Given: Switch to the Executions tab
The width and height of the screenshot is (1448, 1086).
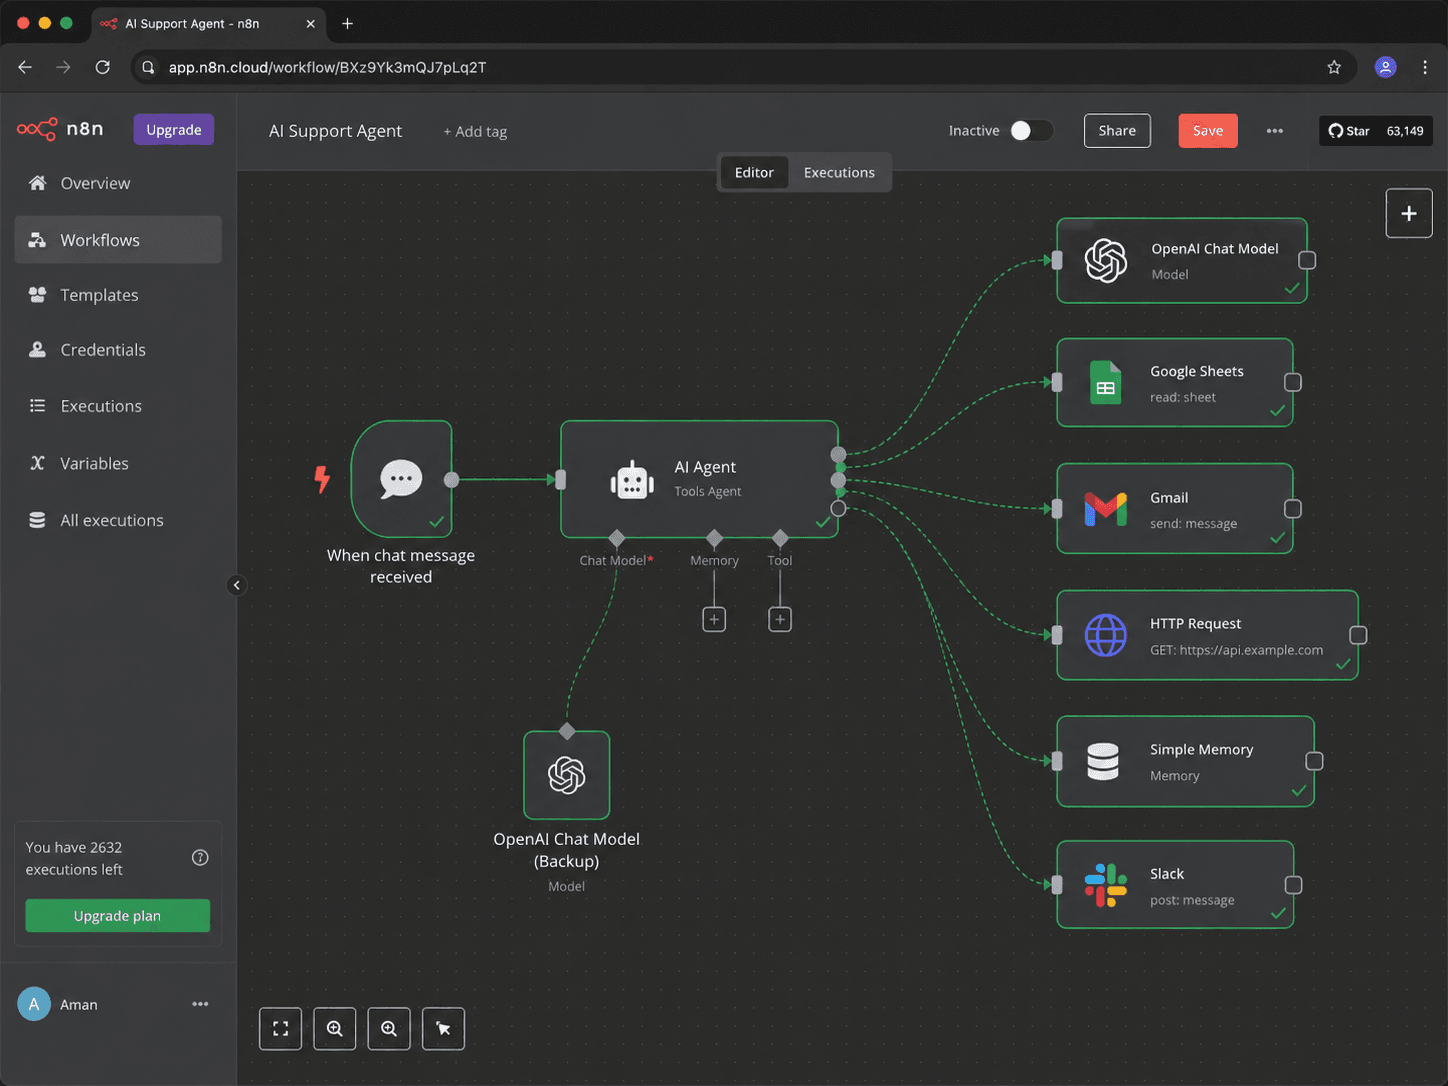Looking at the screenshot, I should click(x=839, y=173).
